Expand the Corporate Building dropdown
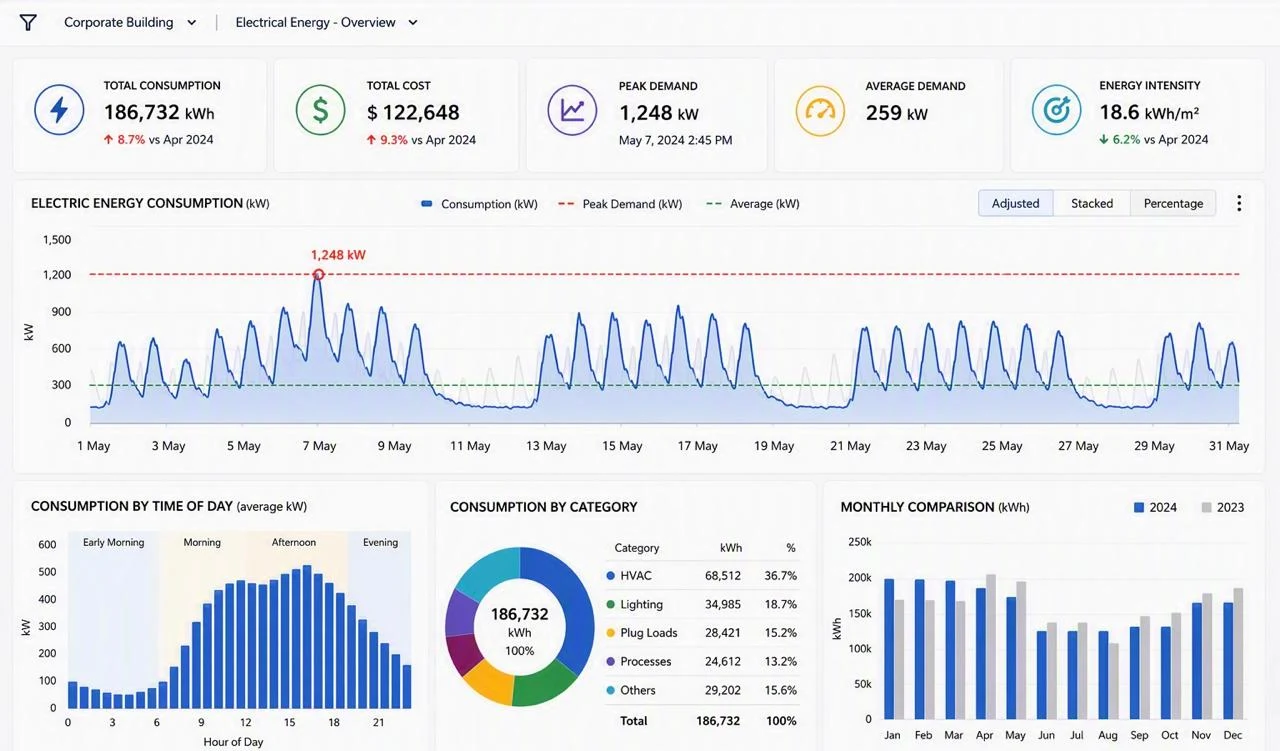The image size is (1280, 751). coord(130,22)
